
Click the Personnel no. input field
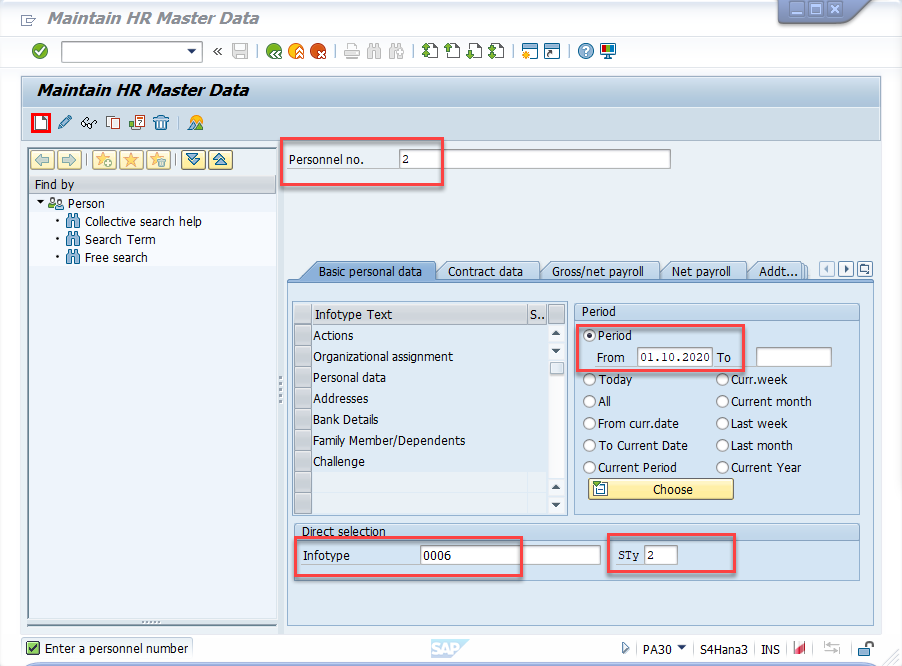tap(534, 159)
